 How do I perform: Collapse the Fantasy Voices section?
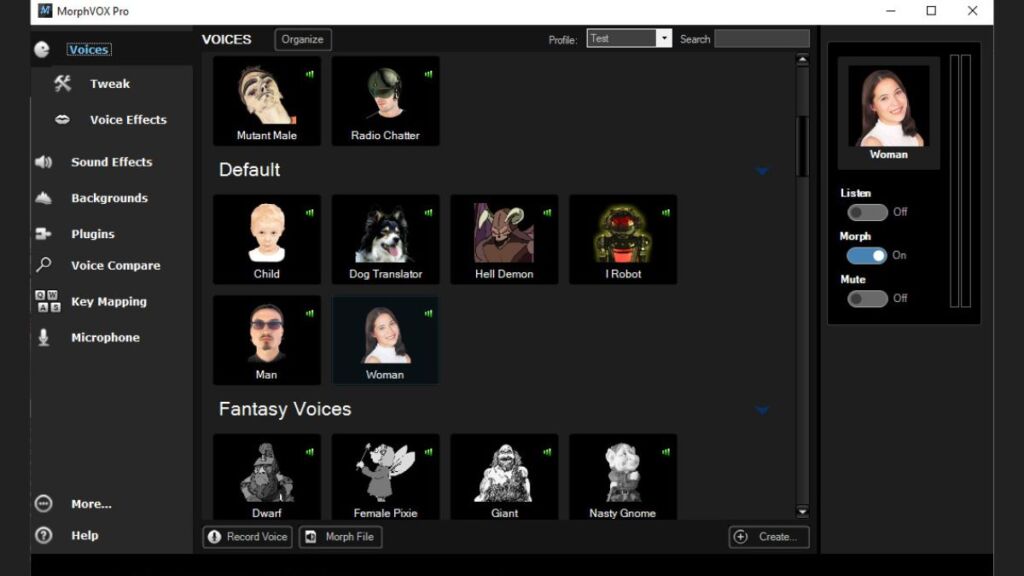tap(762, 410)
